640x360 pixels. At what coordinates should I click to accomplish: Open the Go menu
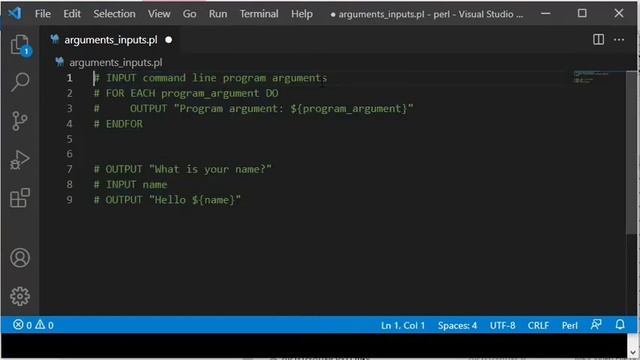click(x=189, y=14)
